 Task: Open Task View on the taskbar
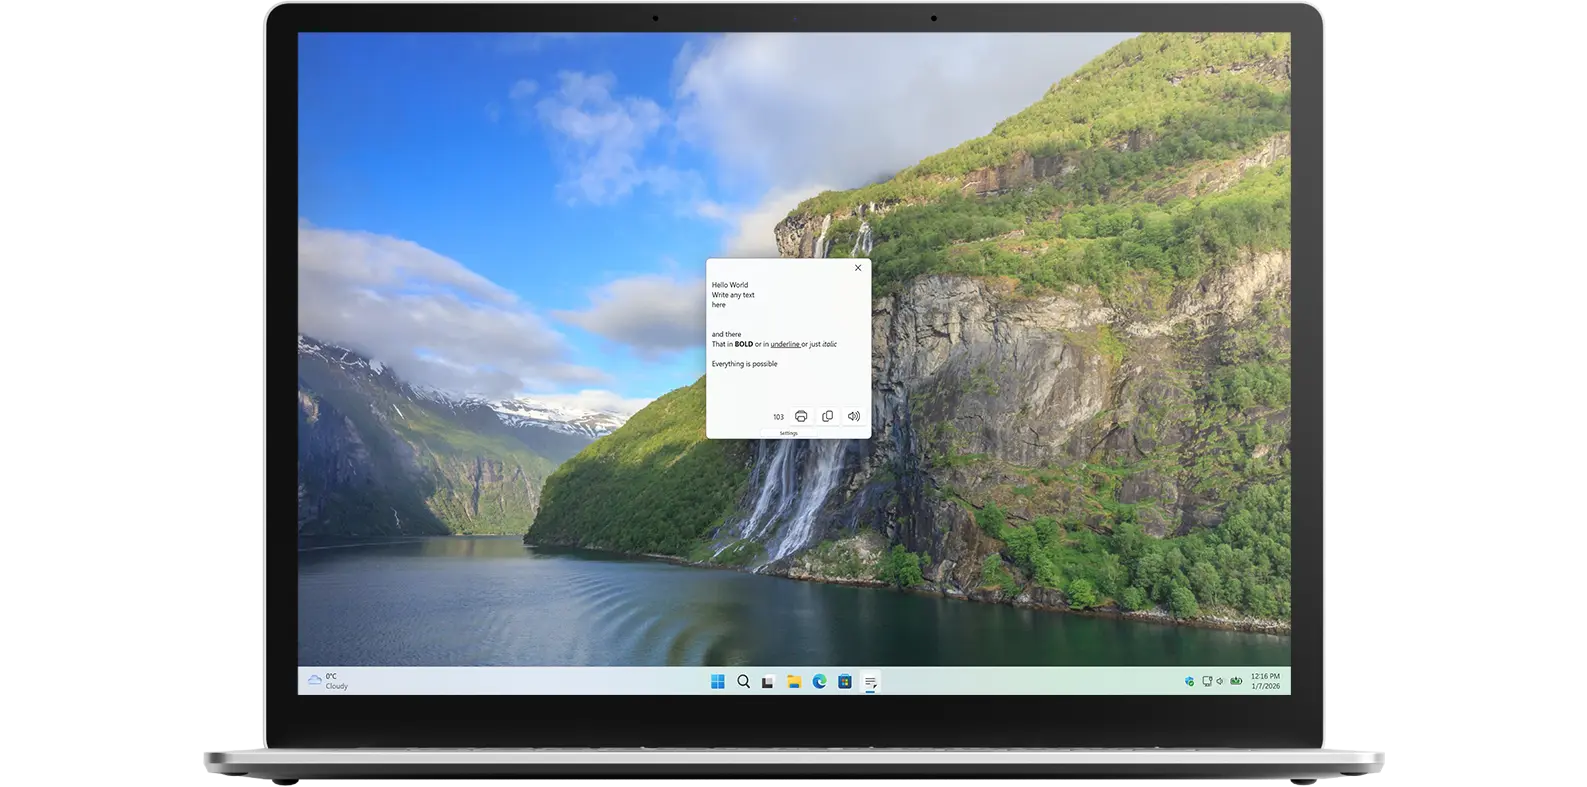coord(768,682)
